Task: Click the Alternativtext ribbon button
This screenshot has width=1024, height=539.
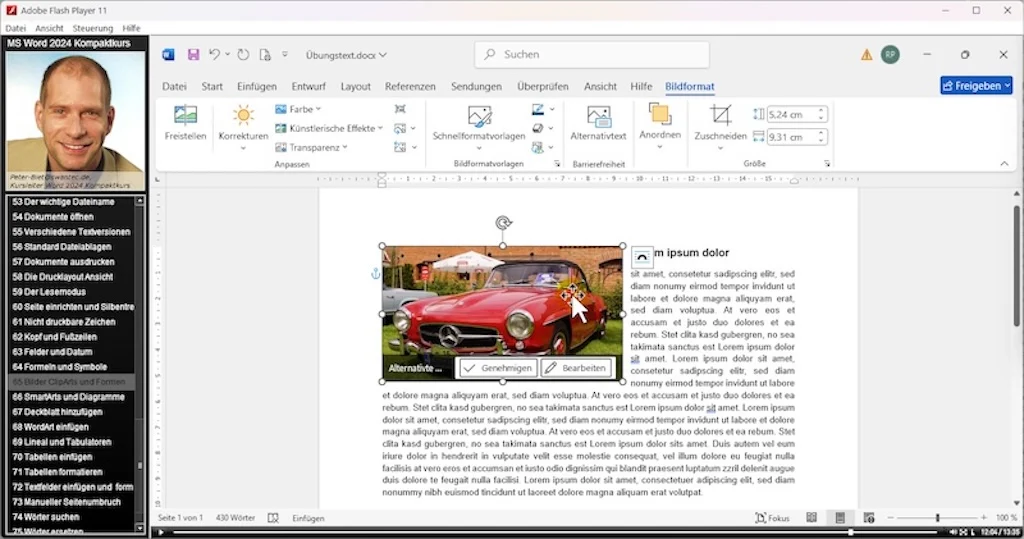Action: (598, 123)
